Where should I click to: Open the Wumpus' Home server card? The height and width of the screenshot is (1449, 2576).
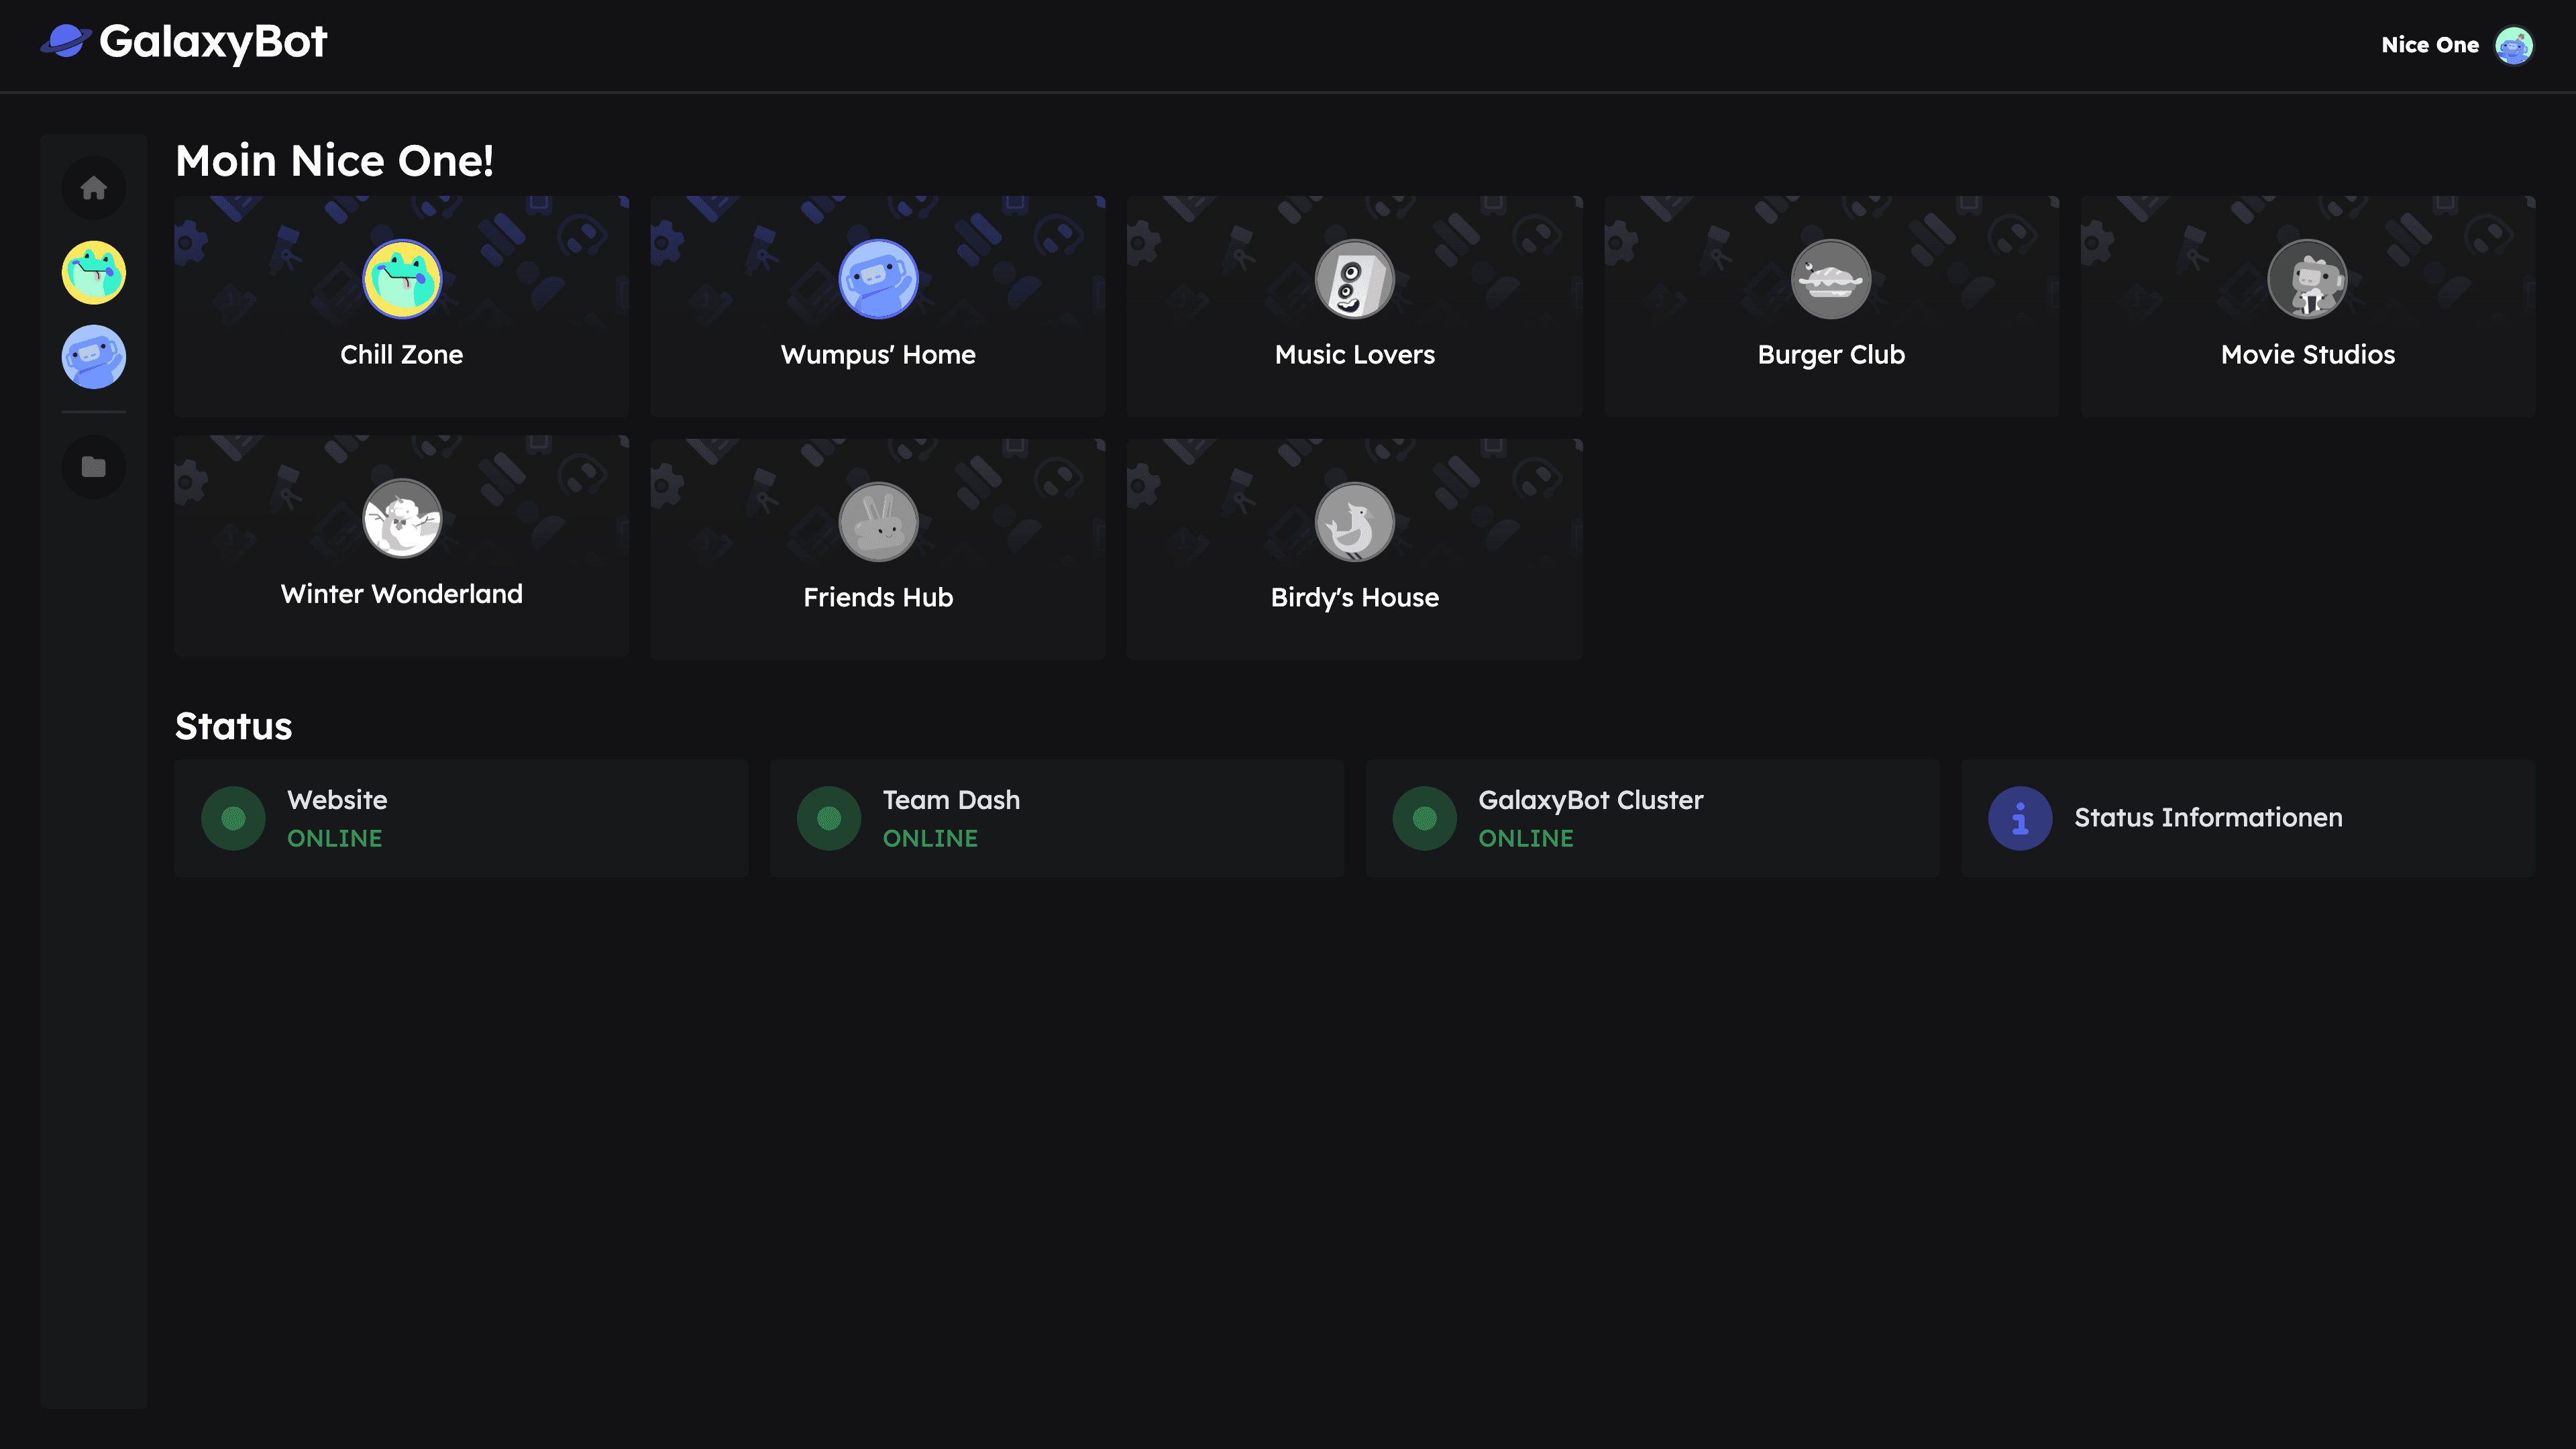coord(877,307)
